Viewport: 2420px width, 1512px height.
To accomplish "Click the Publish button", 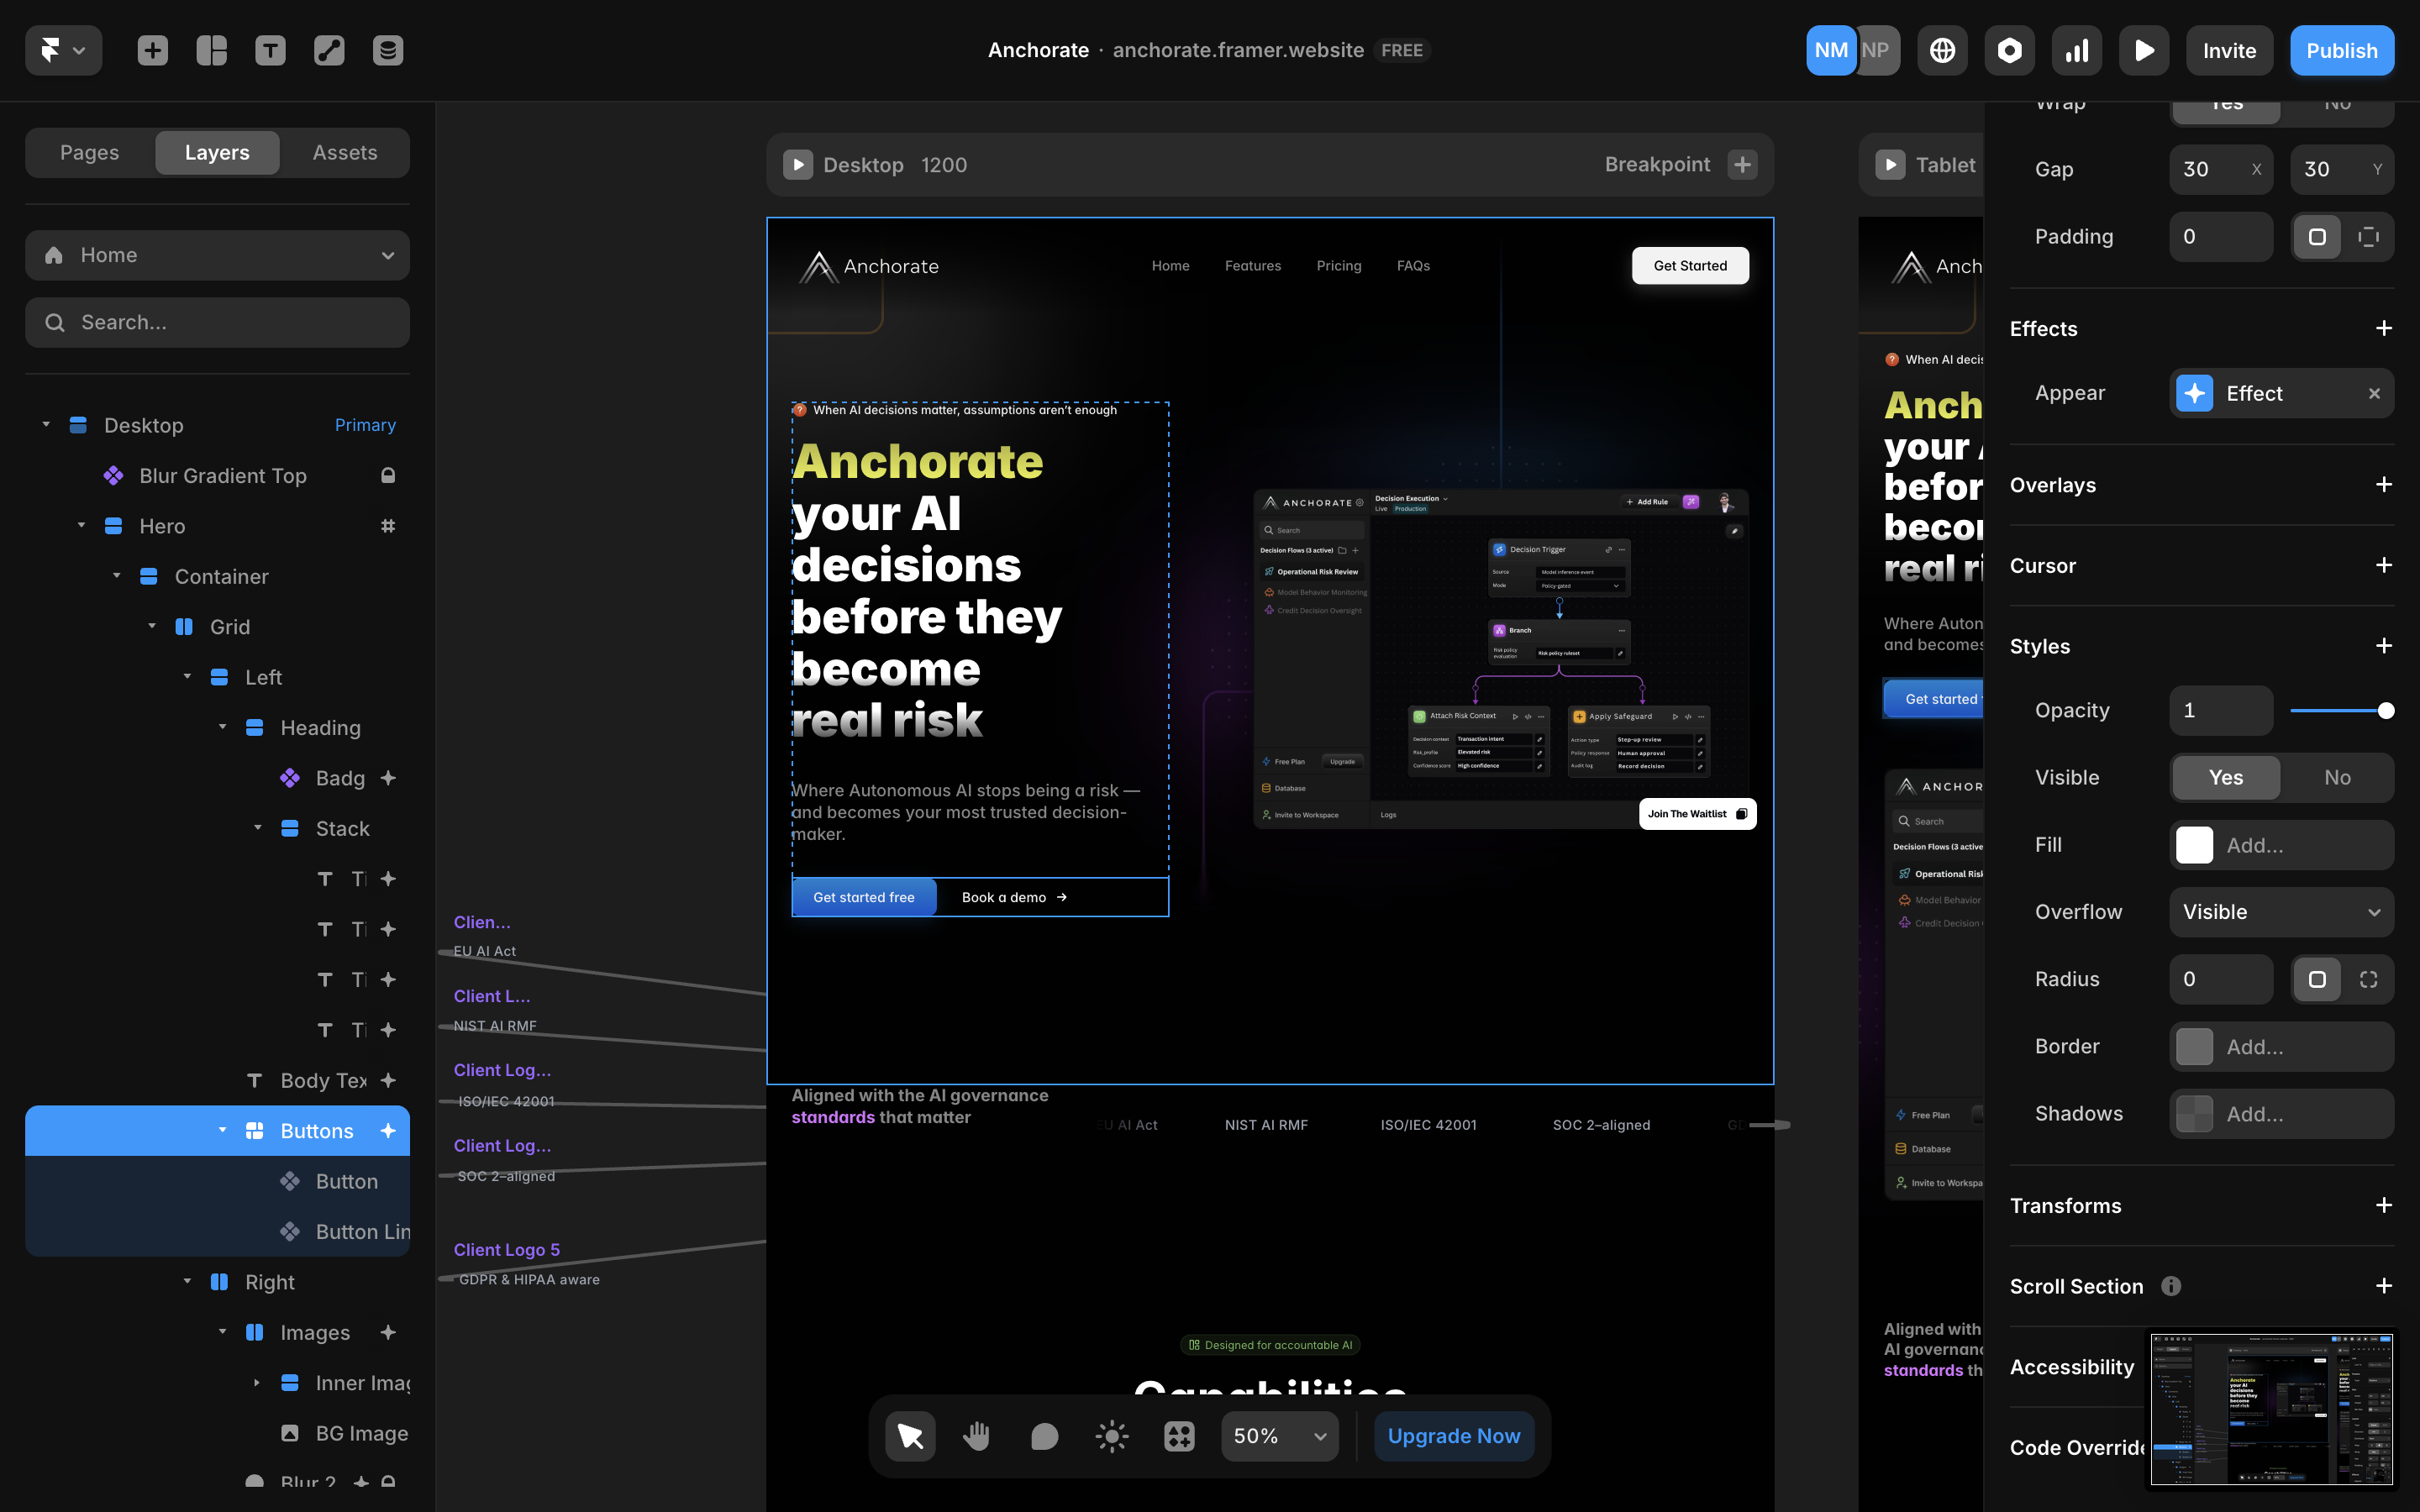I will tap(2341, 50).
